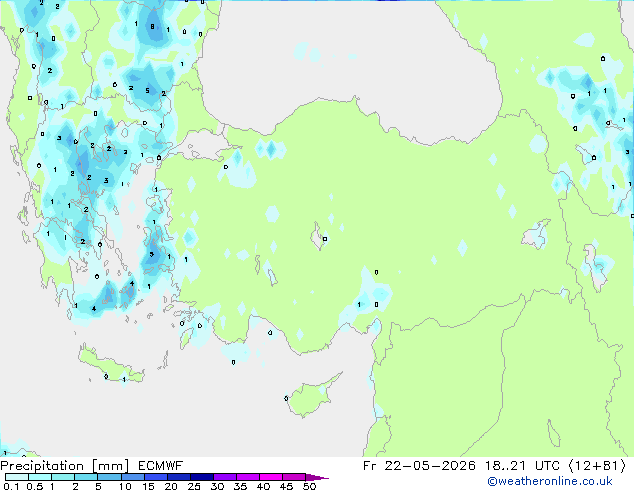Click the 25–30 mm dark navy swatch
The width and height of the screenshot is (634, 490).
(201, 477)
